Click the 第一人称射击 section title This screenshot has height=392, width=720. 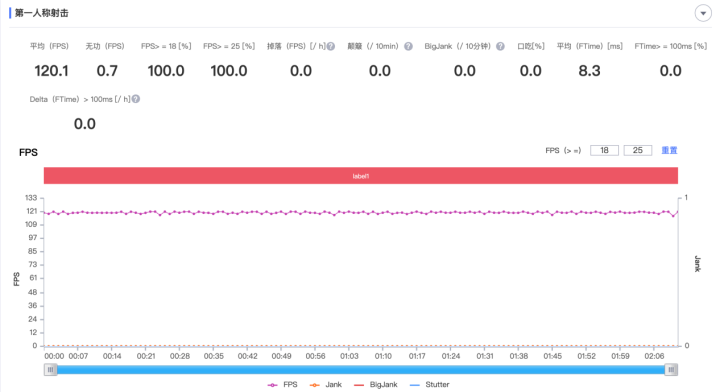[42, 13]
